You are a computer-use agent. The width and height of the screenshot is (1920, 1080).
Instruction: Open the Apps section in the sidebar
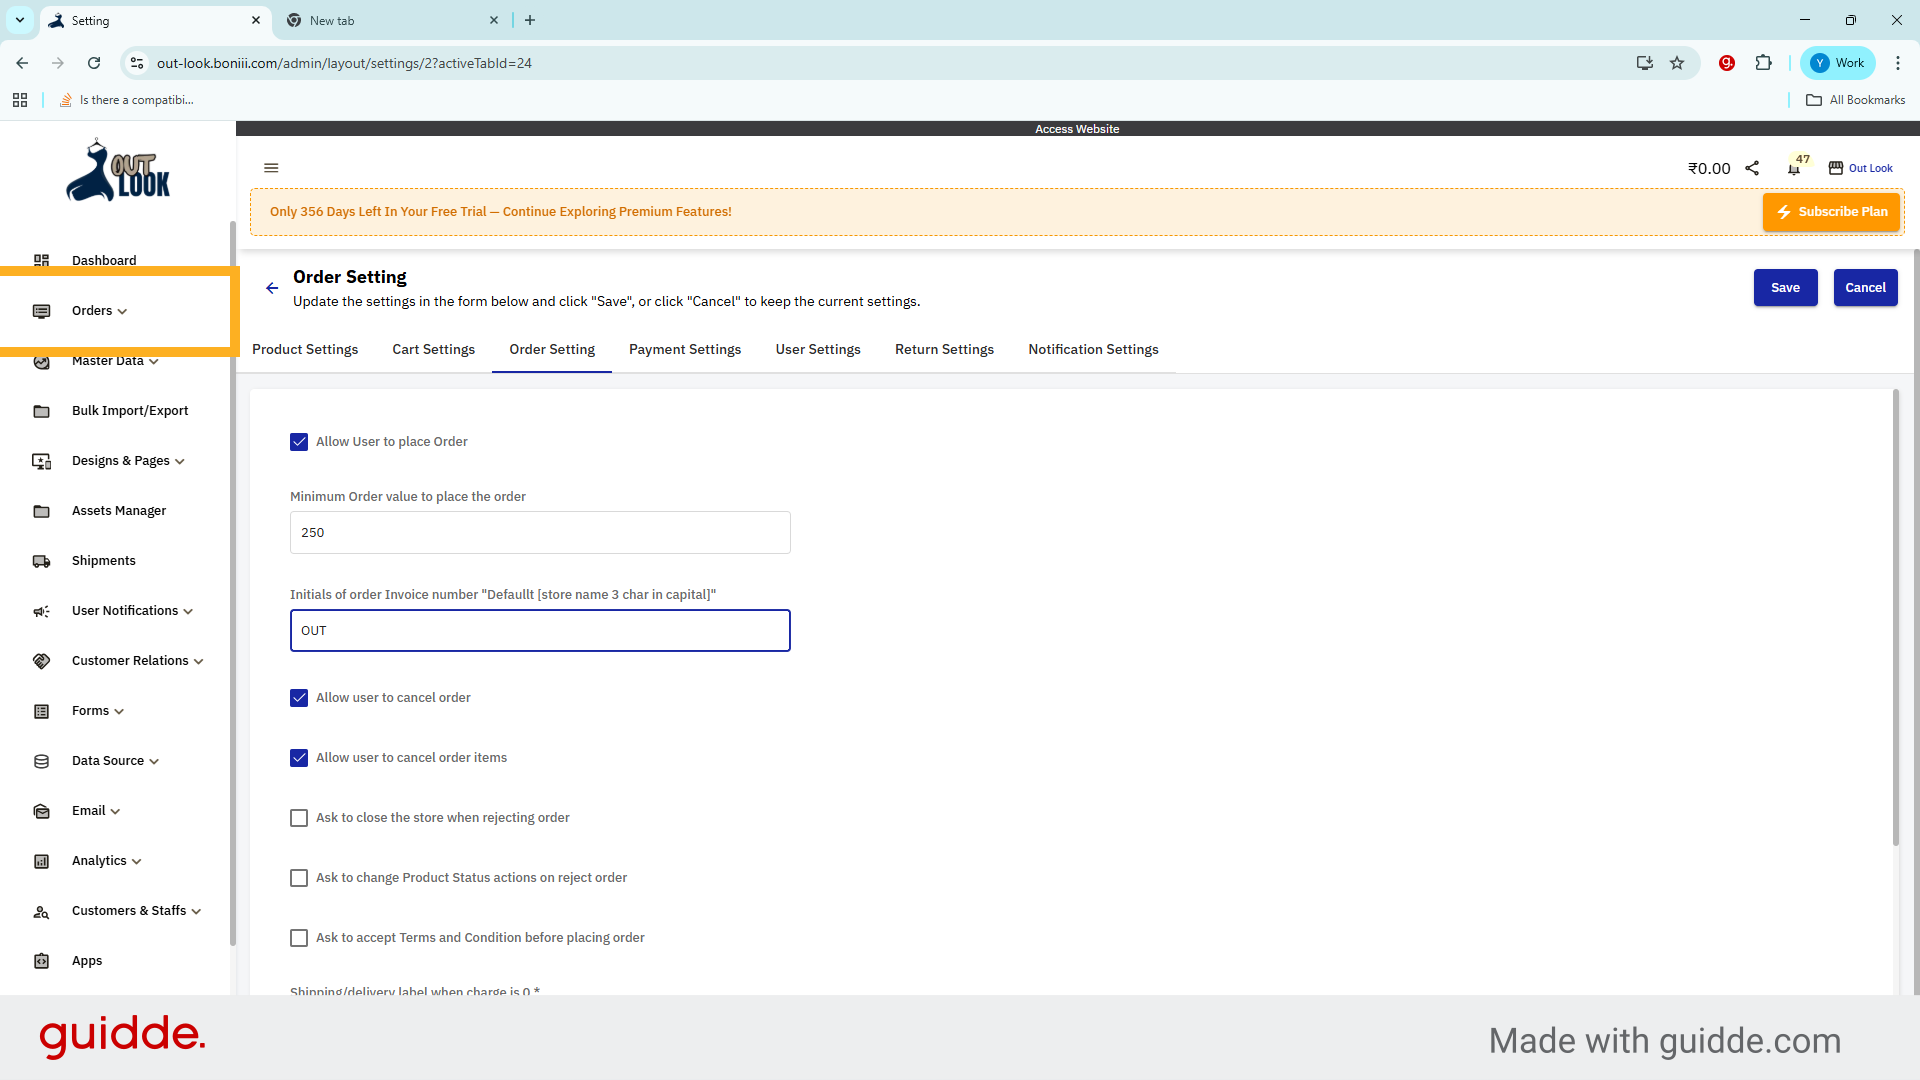[x=87, y=960]
